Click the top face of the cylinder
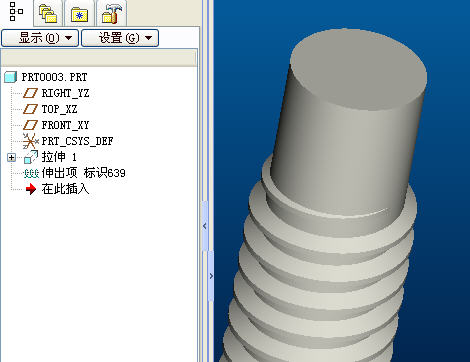 pyautogui.click(x=358, y=69)
